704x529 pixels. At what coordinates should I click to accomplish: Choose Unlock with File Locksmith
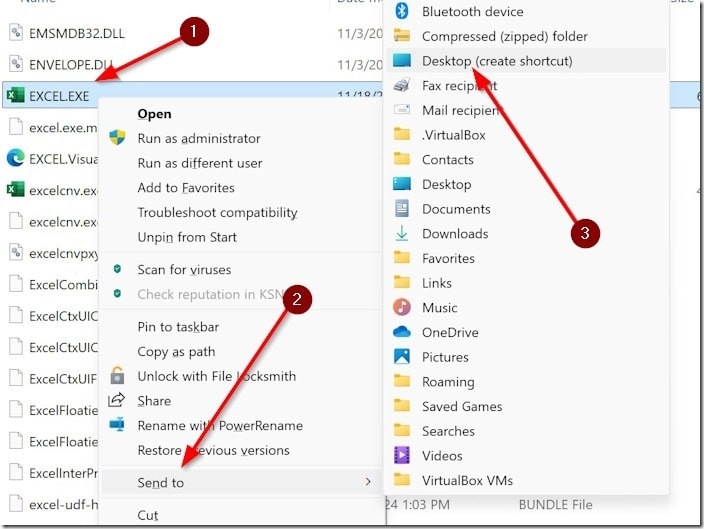216,376
